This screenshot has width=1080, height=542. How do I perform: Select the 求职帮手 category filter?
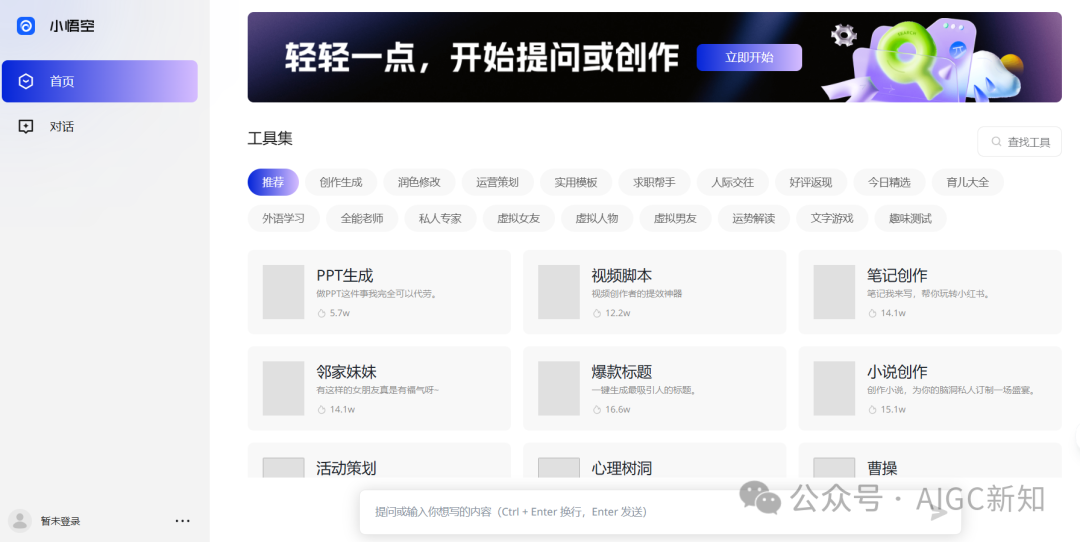(x=654, y=182)
